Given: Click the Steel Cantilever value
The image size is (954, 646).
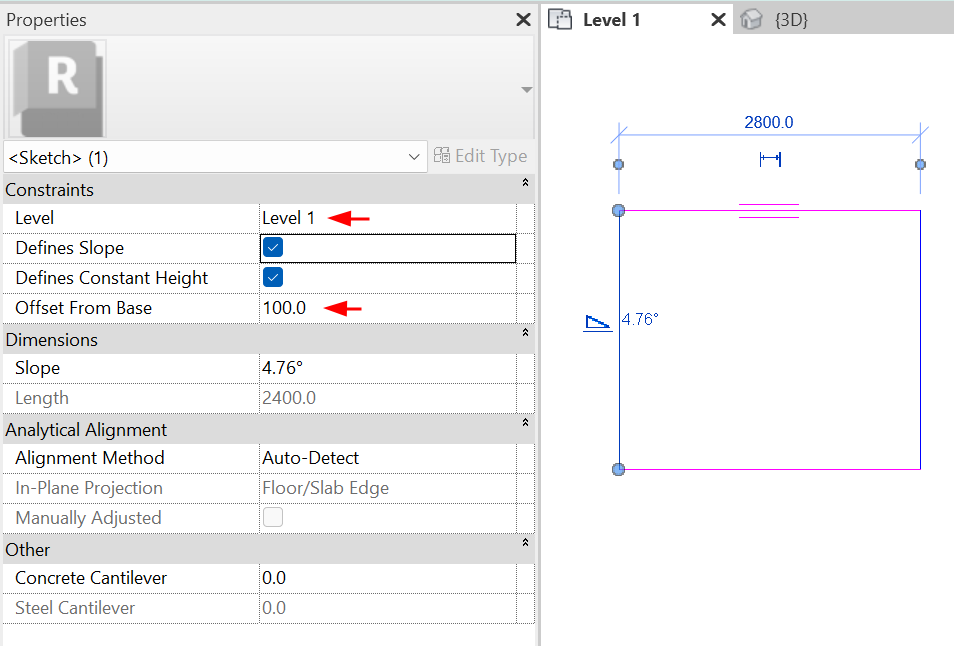Looking at the screenshot, I should (388, 608).
